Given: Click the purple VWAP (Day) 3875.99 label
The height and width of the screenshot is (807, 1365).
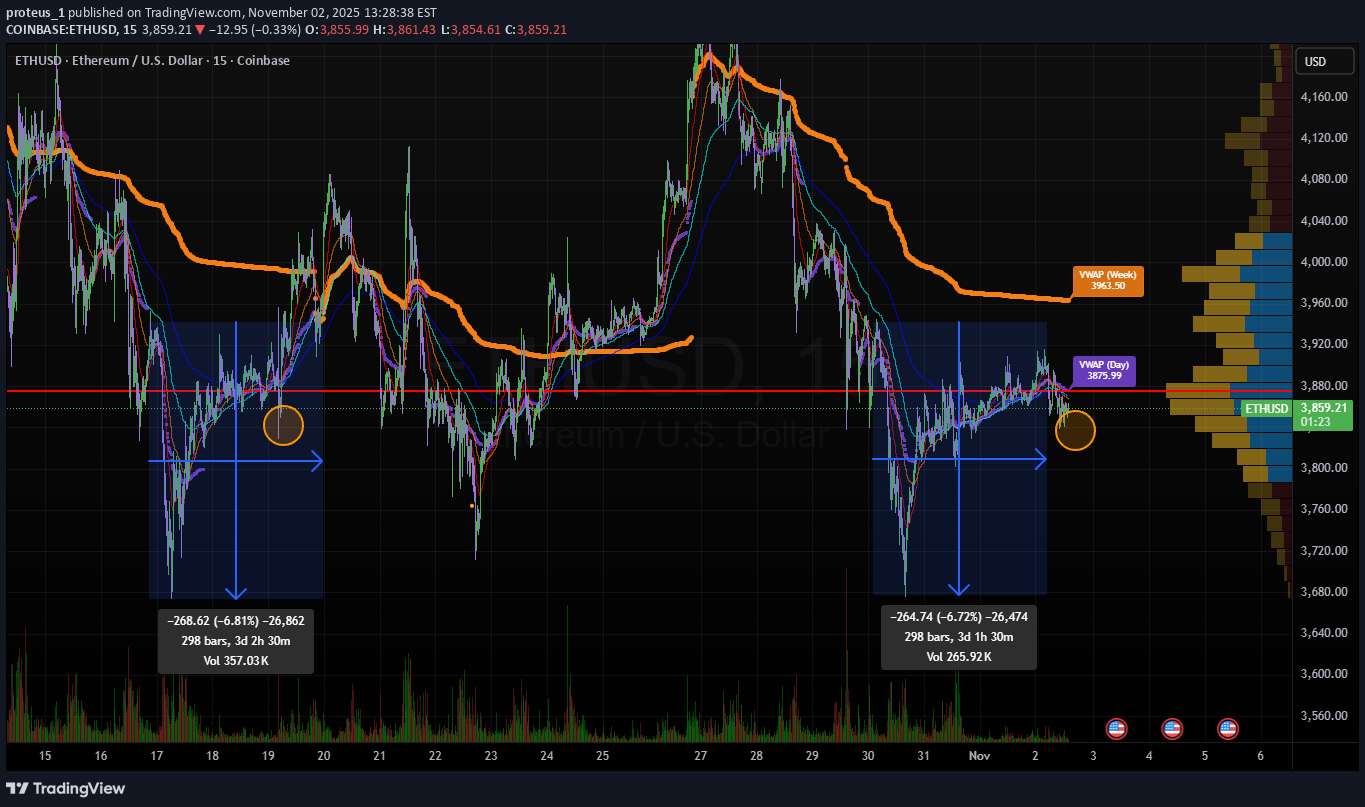Looking at the screenshot, I should [1104, 371].
